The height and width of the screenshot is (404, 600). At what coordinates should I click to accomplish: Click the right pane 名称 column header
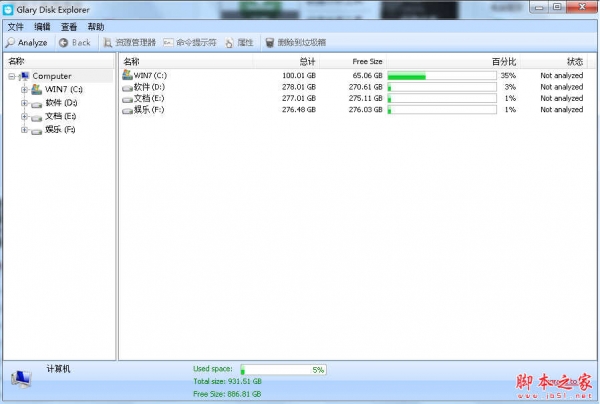pos(186,61)
